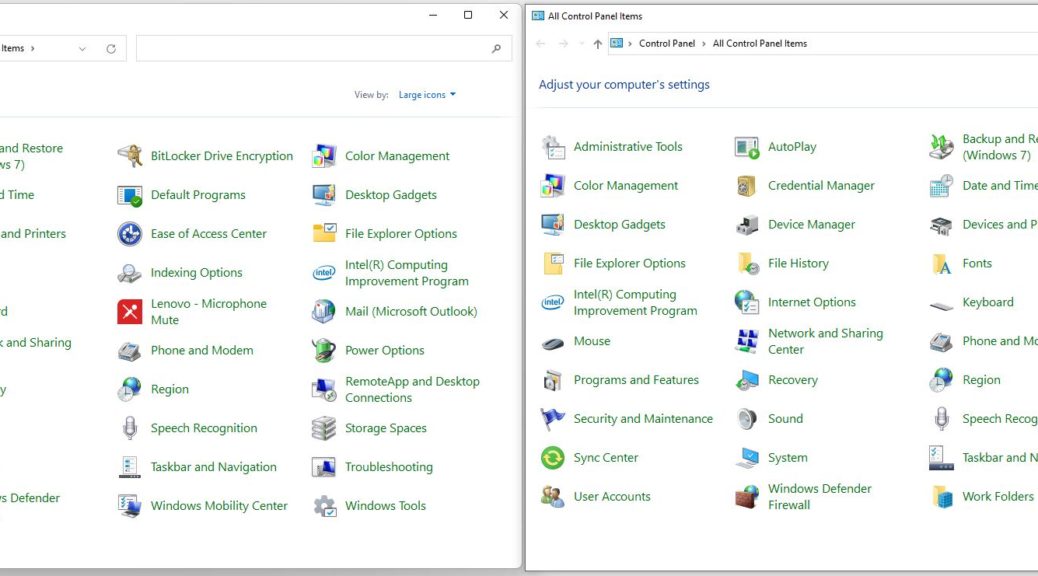1038x576 pixels.
Task: Open File History icon
Action: 747,264
